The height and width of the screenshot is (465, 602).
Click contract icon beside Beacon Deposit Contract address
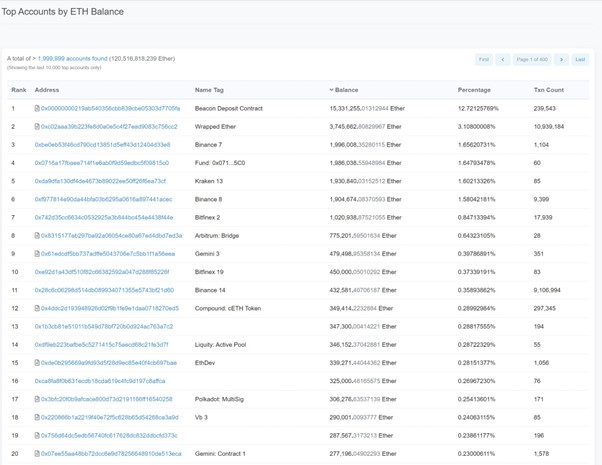[37, 108]
